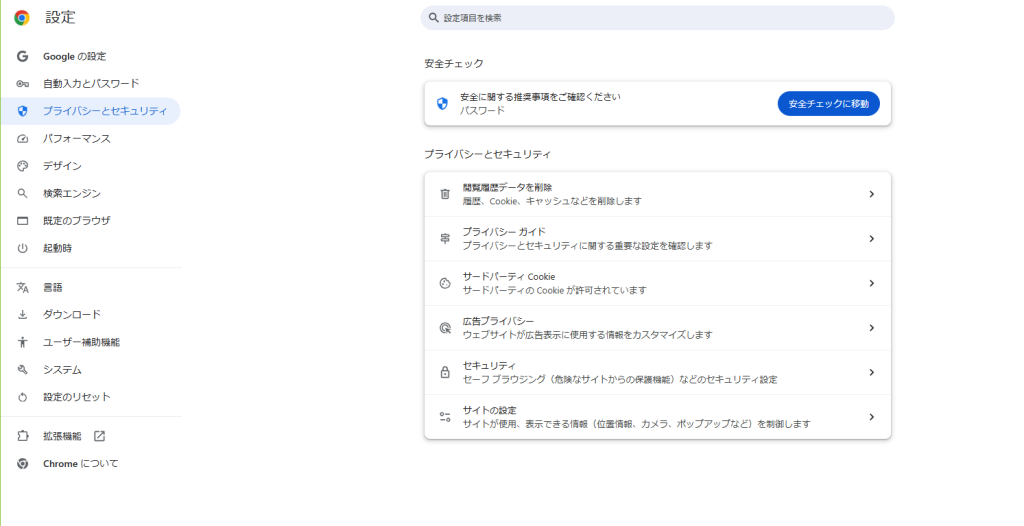Click the translate icon for 言語

(x=22, y=288)
